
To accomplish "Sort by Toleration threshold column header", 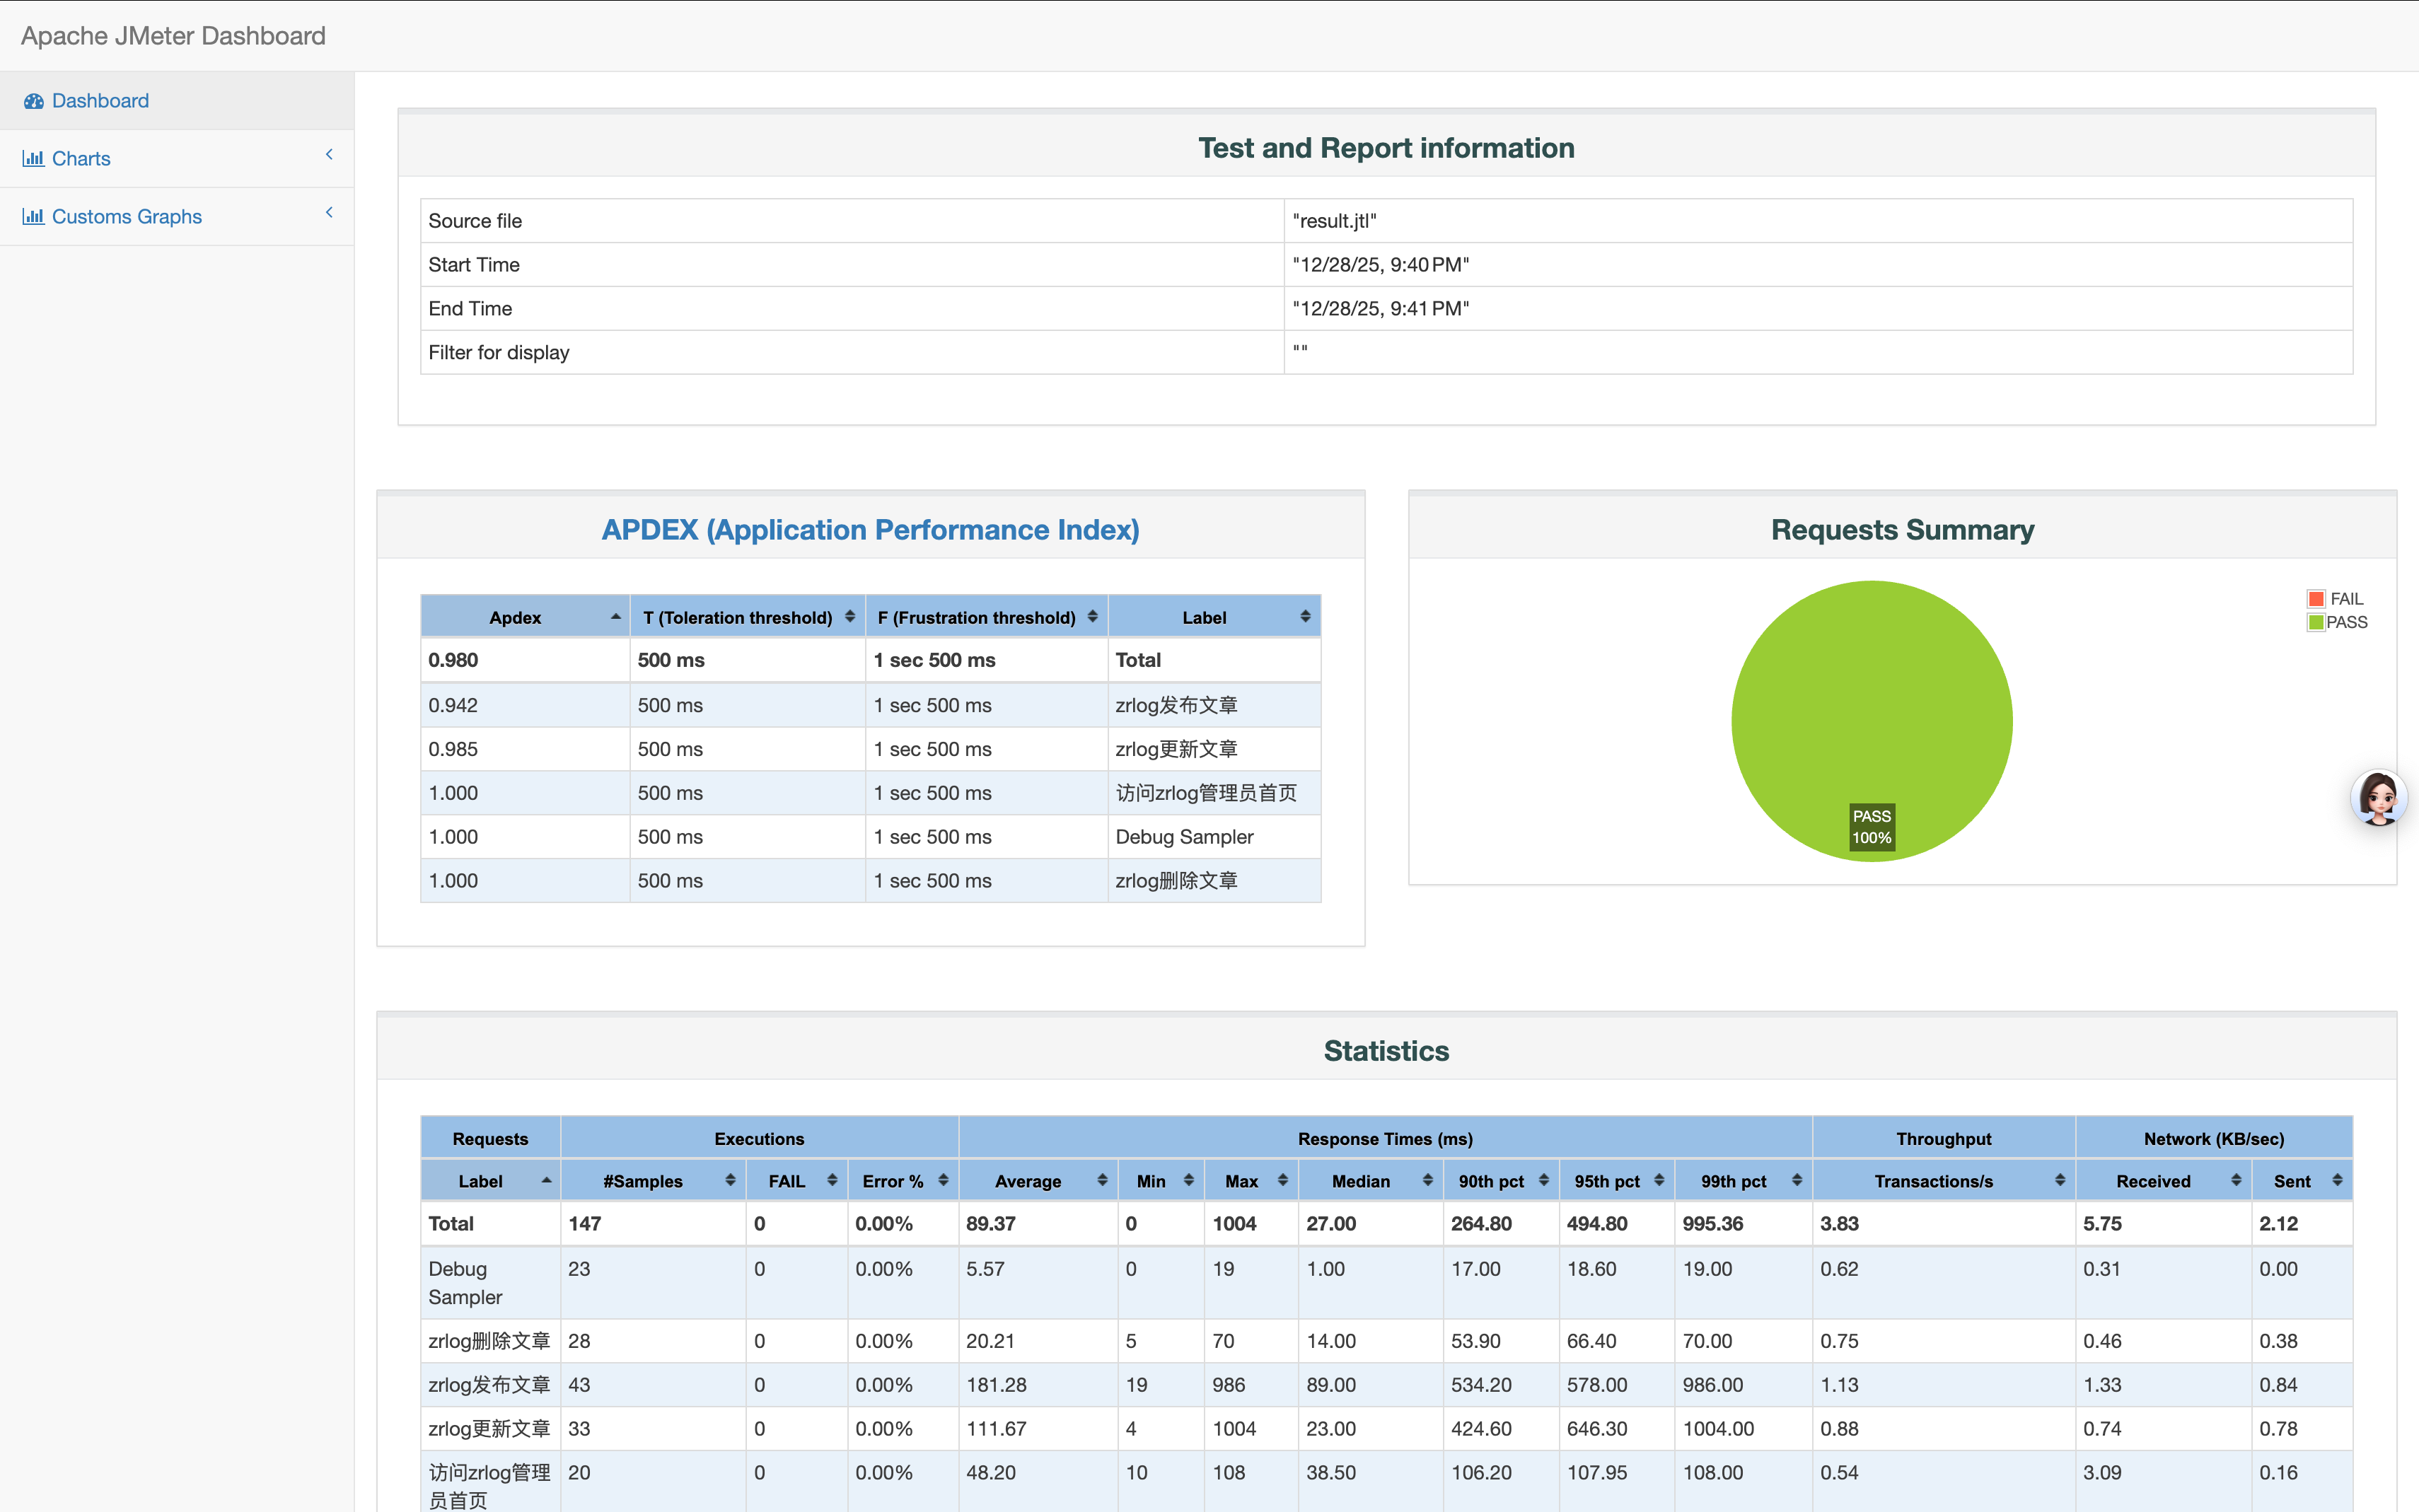I will pyautogui.click(x=738, y=617).
